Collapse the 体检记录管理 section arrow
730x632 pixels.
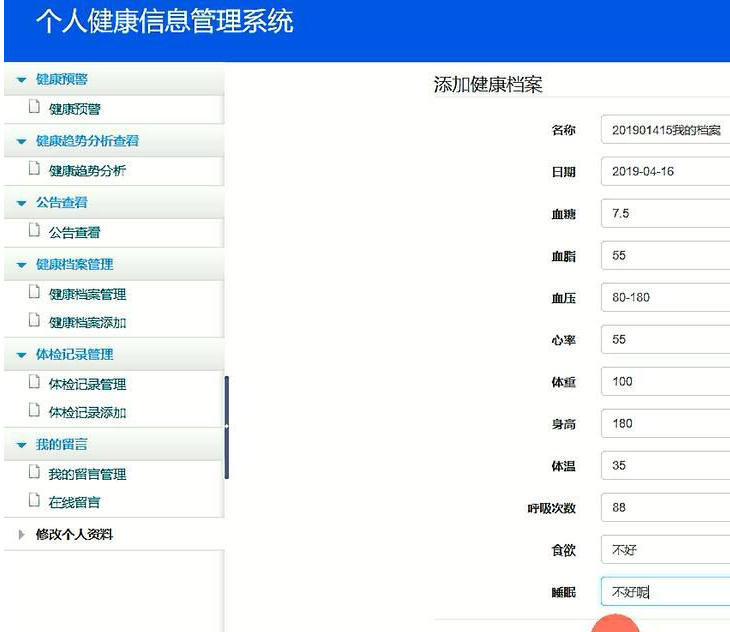[x=21, y=355]
